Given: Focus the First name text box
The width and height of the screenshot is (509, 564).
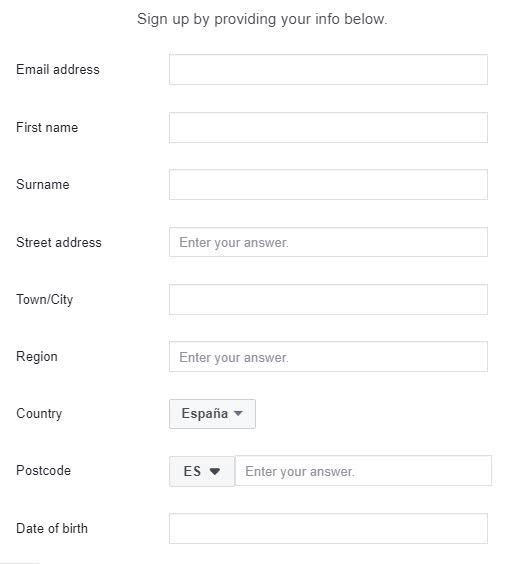Looking at the screenshot, I should coord(328,127).
